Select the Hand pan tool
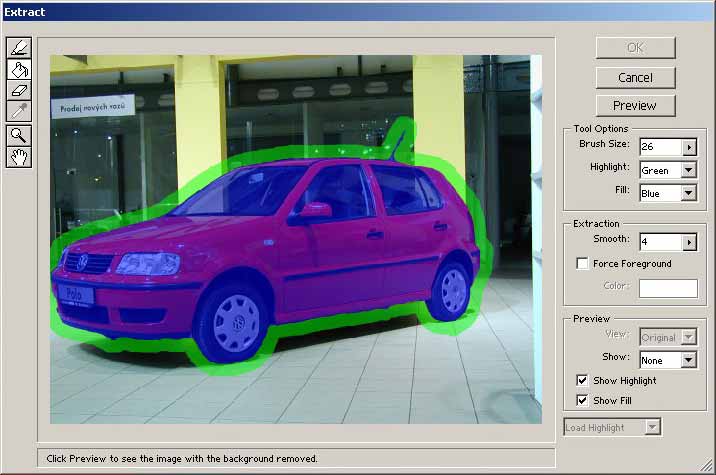 19,157
